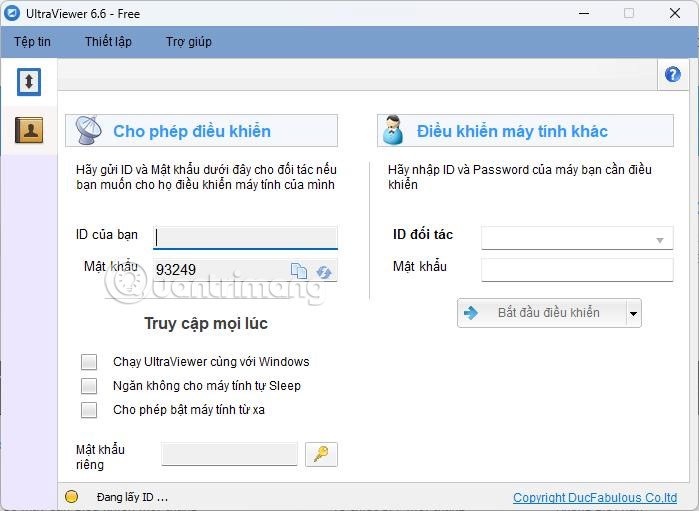The image size is (699, 511).
Task: Copy the password using the copy icon
Action: point(299,270)
